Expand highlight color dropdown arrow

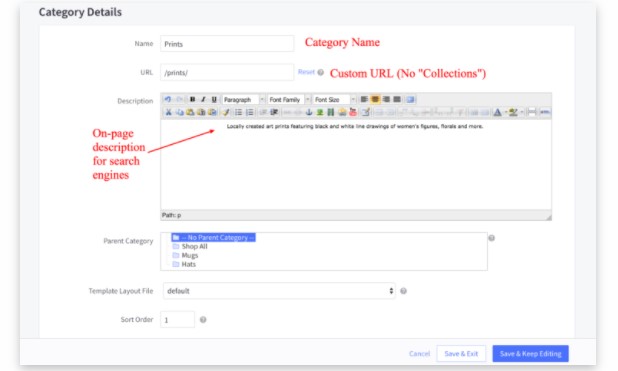pos(521,112)
